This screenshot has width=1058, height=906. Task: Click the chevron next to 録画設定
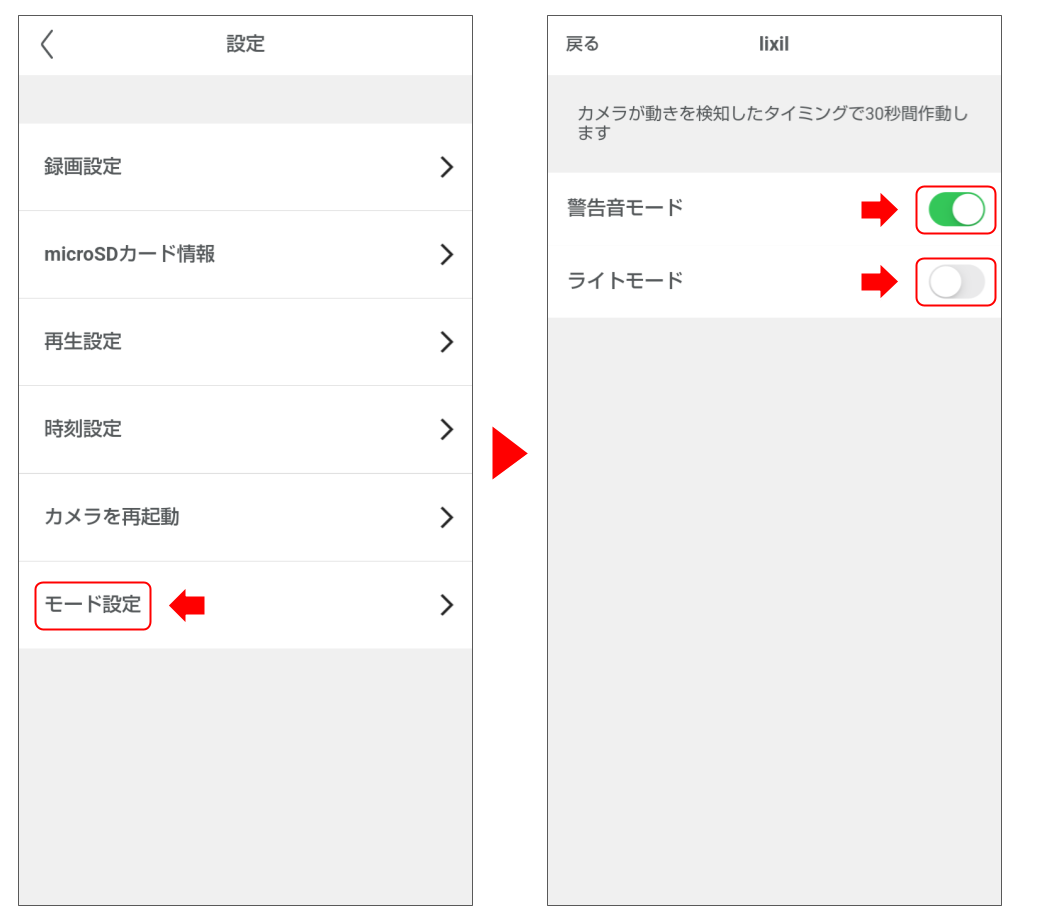(446, 166)
